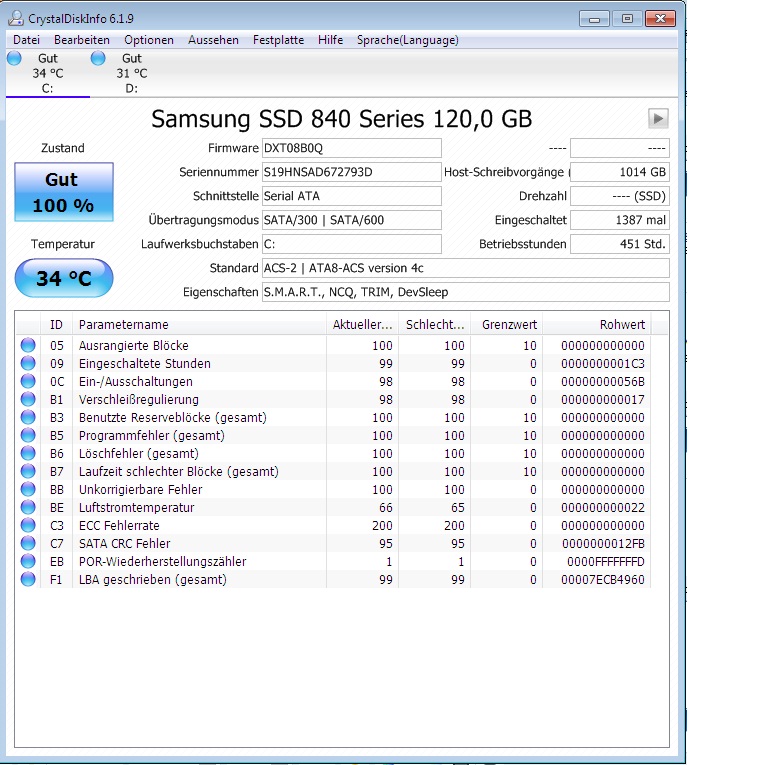The width and height of the screenshot is (768, 765).
Task: Click the status icon for Eingeschaltete Stunden
Action: click(28, 363)
